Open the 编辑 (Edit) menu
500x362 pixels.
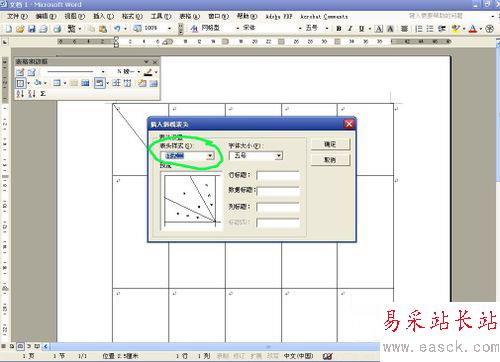[x=46, y=16]
